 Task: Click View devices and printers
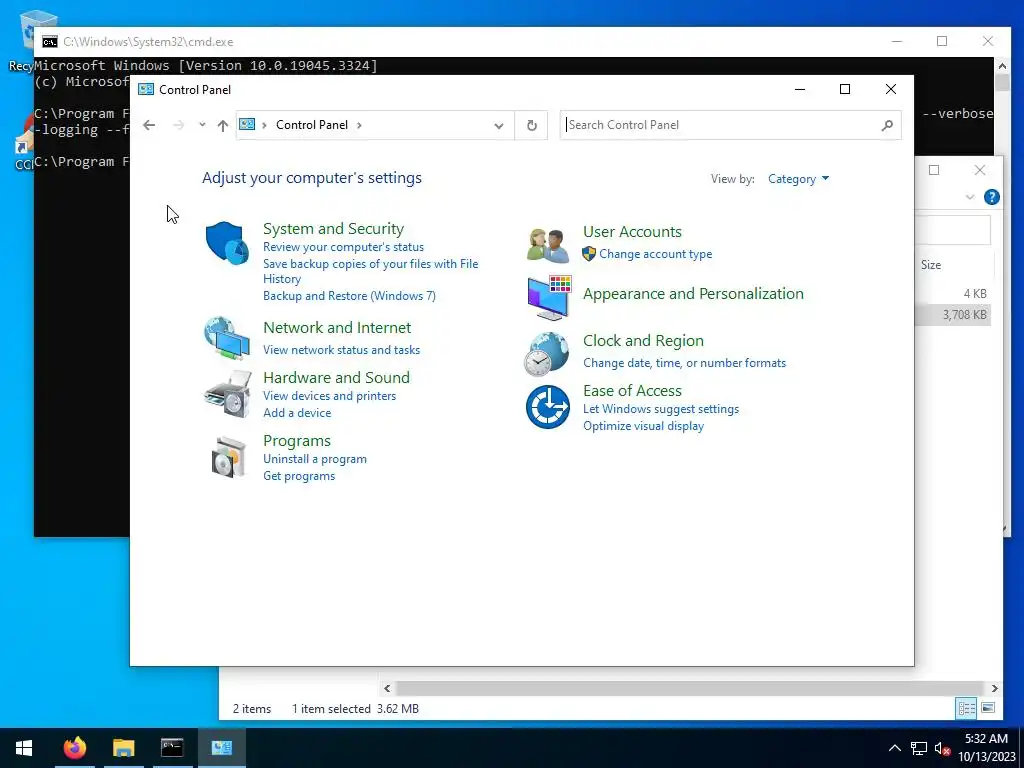(329, 396)
